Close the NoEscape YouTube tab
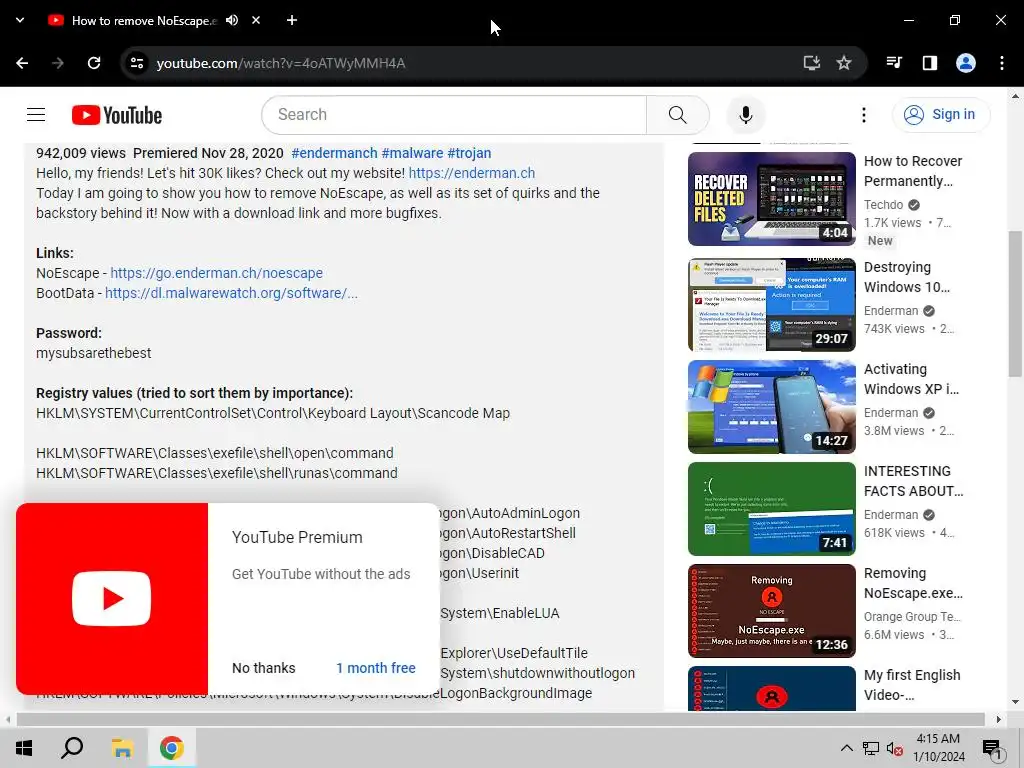Screen dimensions: 1024x768 (256, 20)
